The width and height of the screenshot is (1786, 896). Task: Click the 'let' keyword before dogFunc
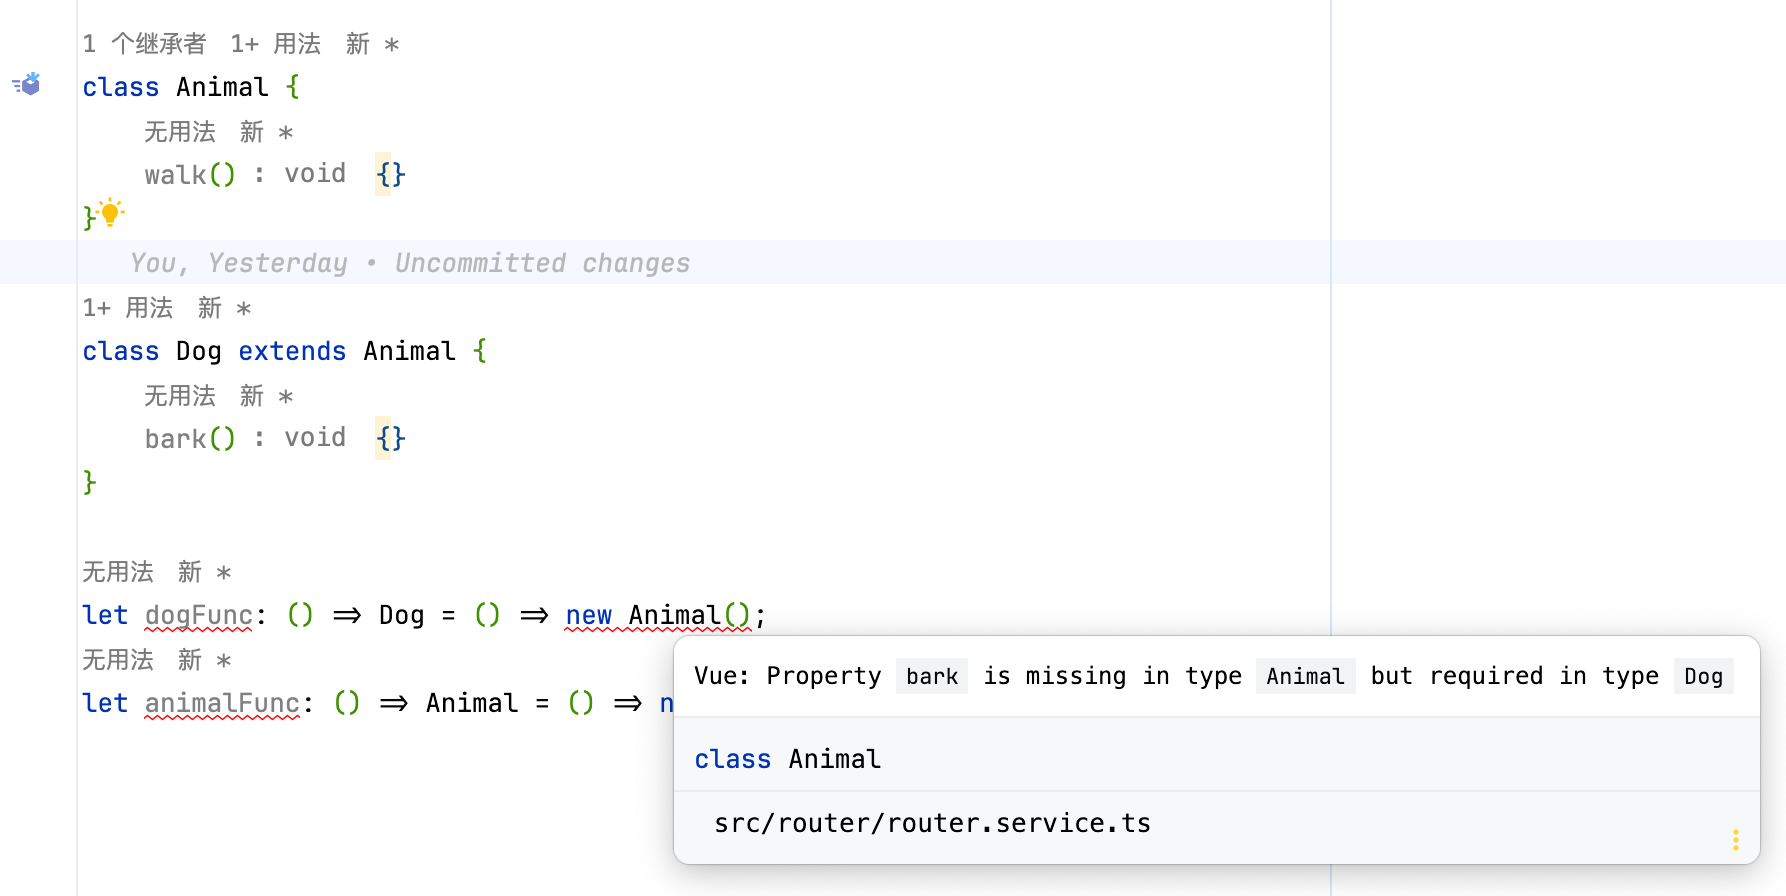point(105,615)
